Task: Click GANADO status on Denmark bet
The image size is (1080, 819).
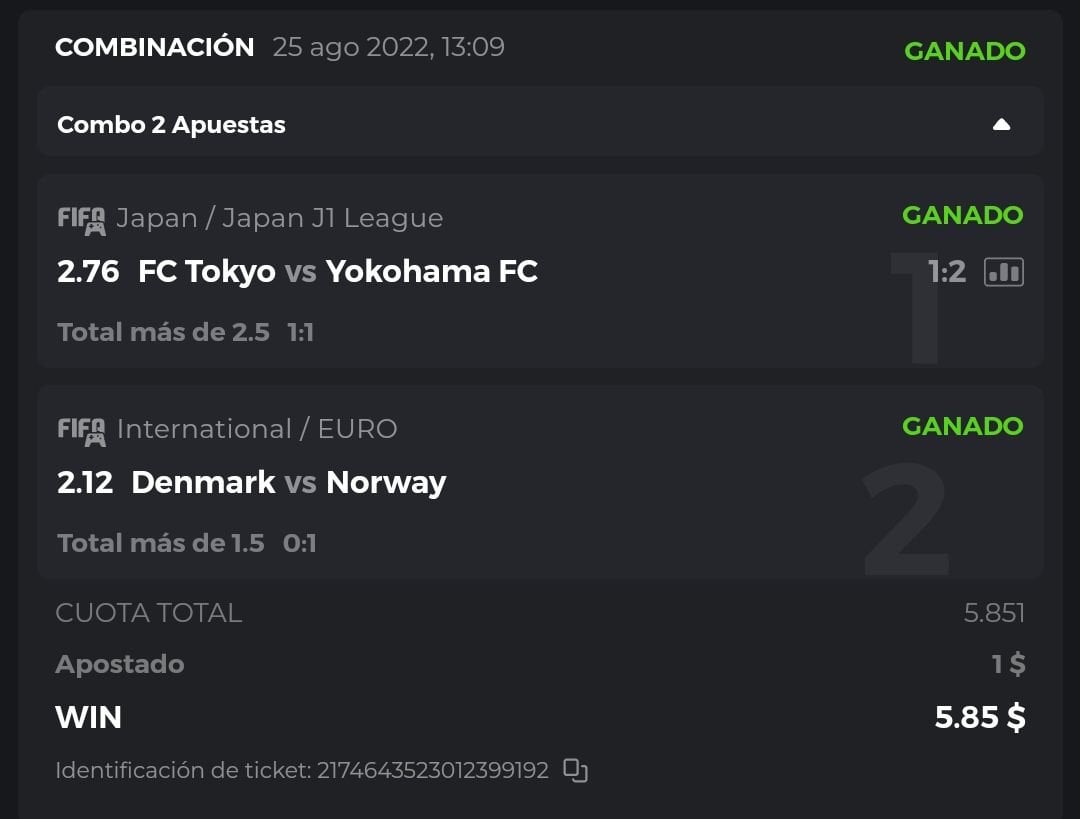Action: [x=962, y=426]
